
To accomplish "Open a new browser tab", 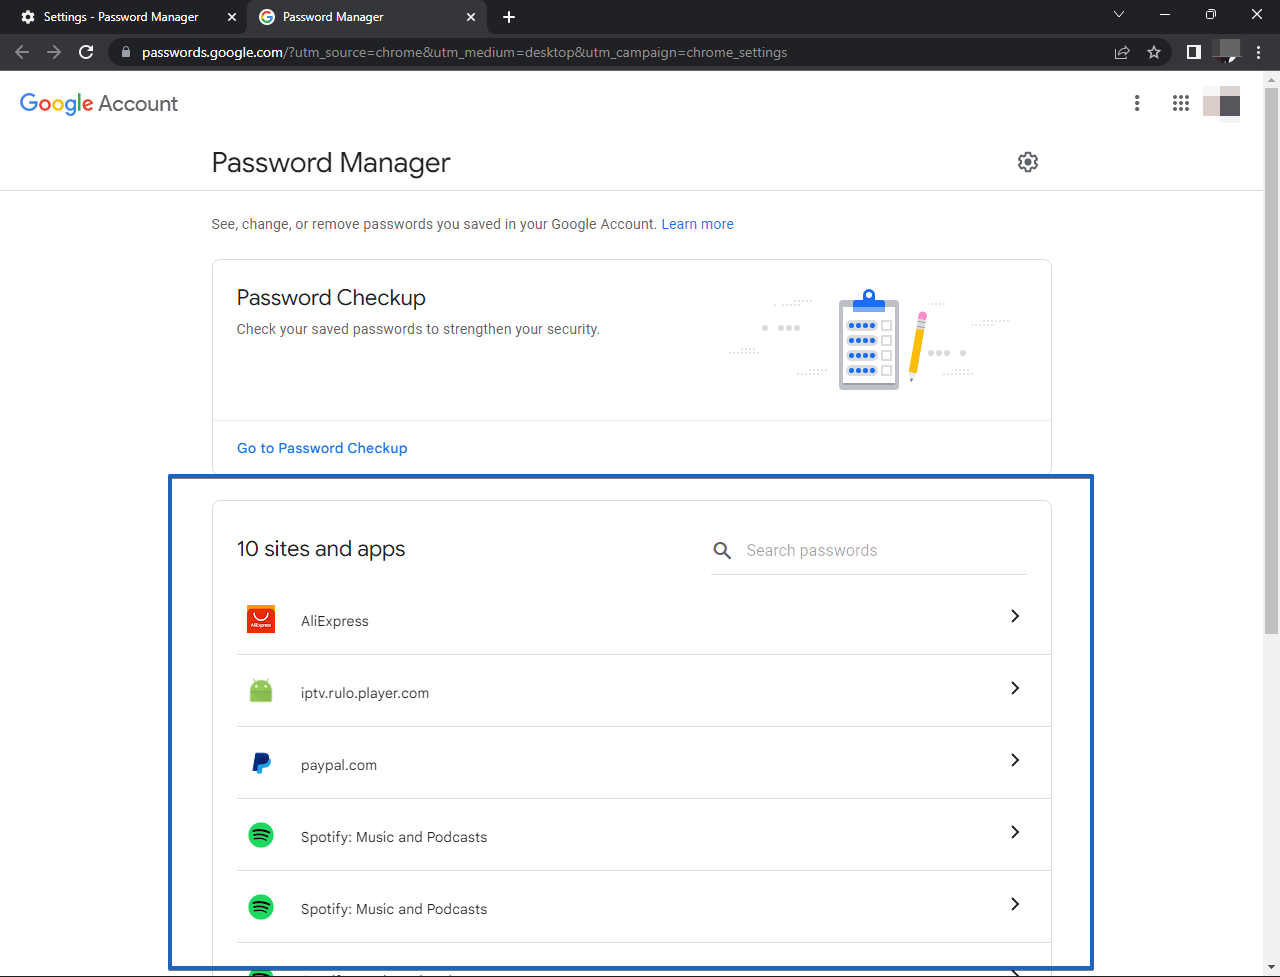I will pyautogui.click(x=509, y=17).
